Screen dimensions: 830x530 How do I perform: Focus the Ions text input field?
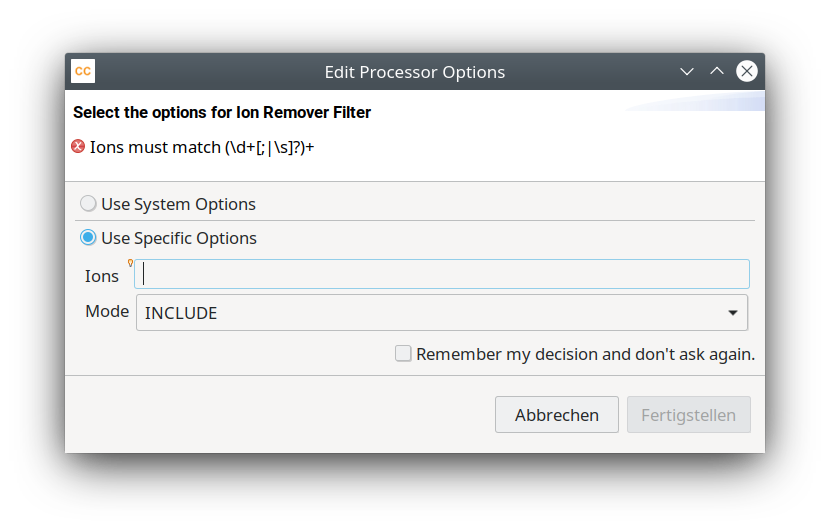[442, 274]
